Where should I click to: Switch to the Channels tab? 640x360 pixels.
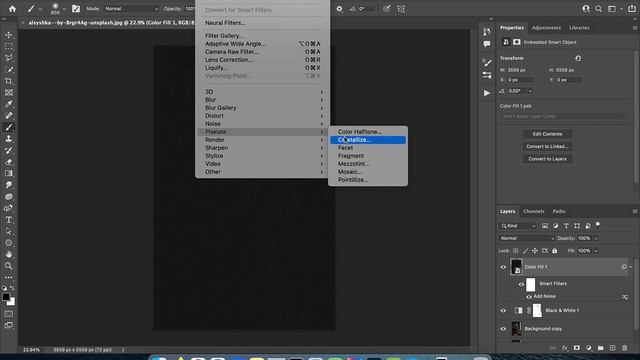[x=534, y=211]
